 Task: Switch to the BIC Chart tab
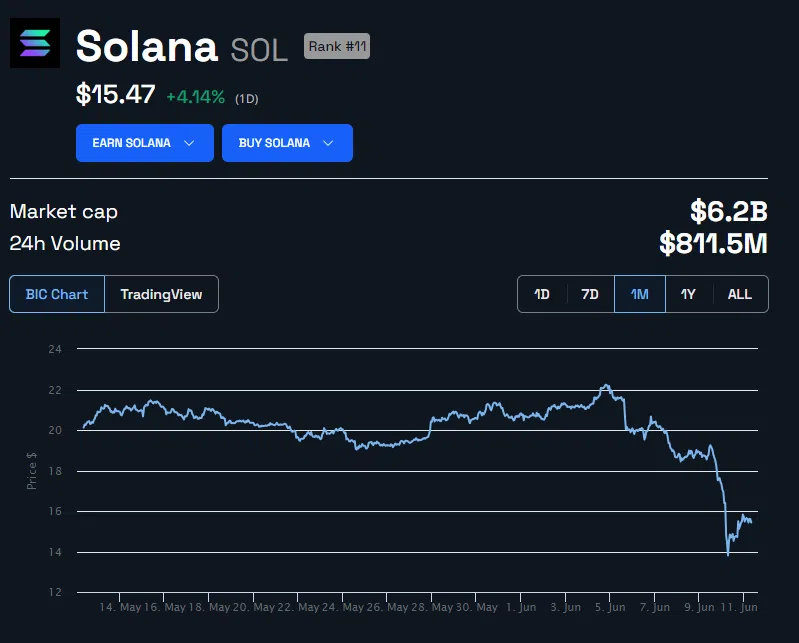pyautogui.click(x=57, y=294)
